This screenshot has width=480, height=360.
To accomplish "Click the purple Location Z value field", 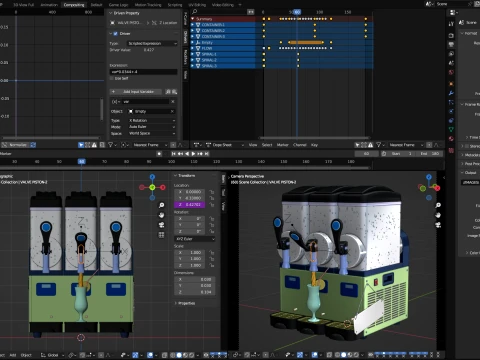I will [189, 205].
